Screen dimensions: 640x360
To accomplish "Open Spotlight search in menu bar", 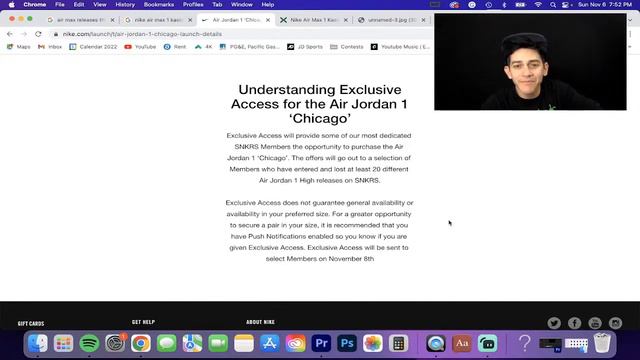I will 553,4.
